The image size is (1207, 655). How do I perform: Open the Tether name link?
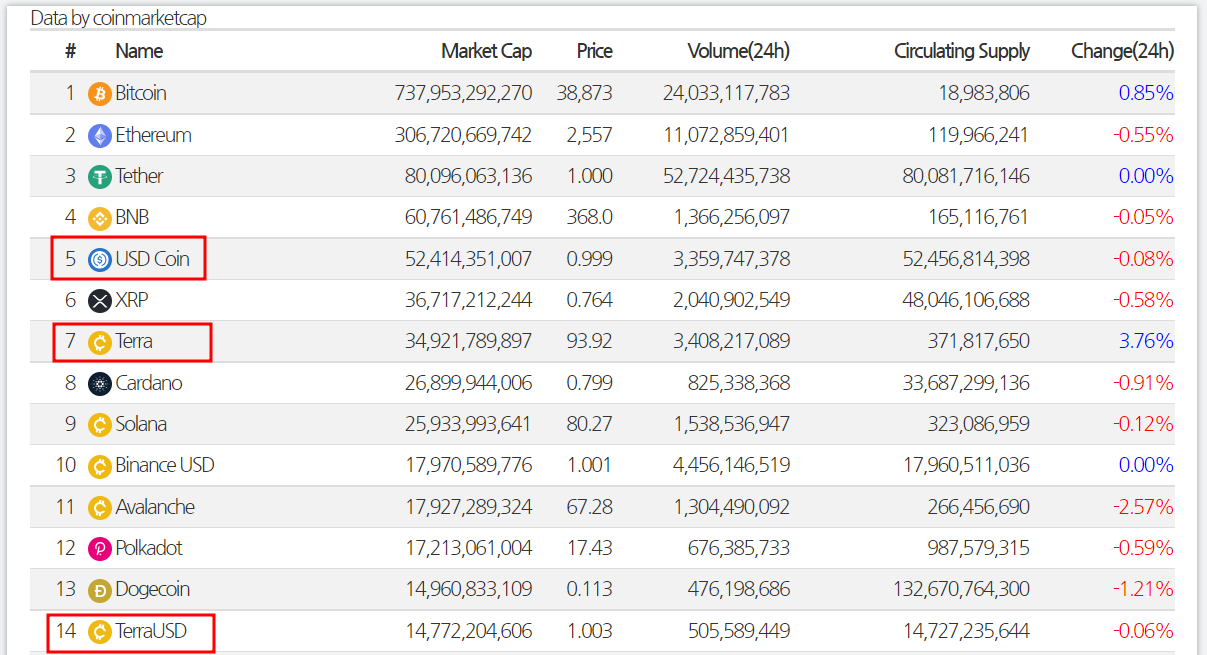point(139,176)
